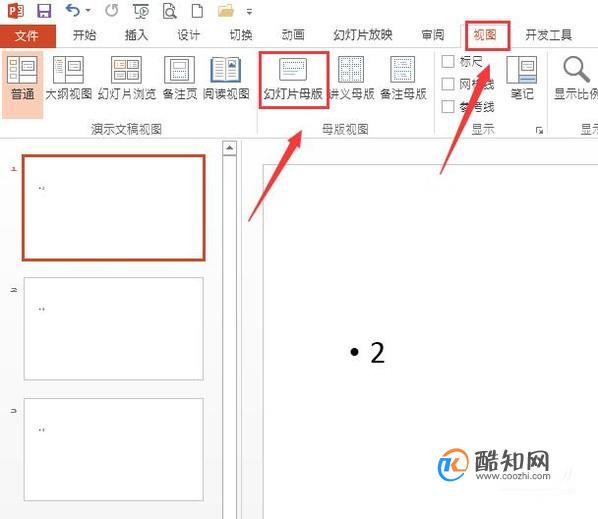Open the Notes Page view (备注页)
This screenshot has width=598, height=519.
(180, 78)
